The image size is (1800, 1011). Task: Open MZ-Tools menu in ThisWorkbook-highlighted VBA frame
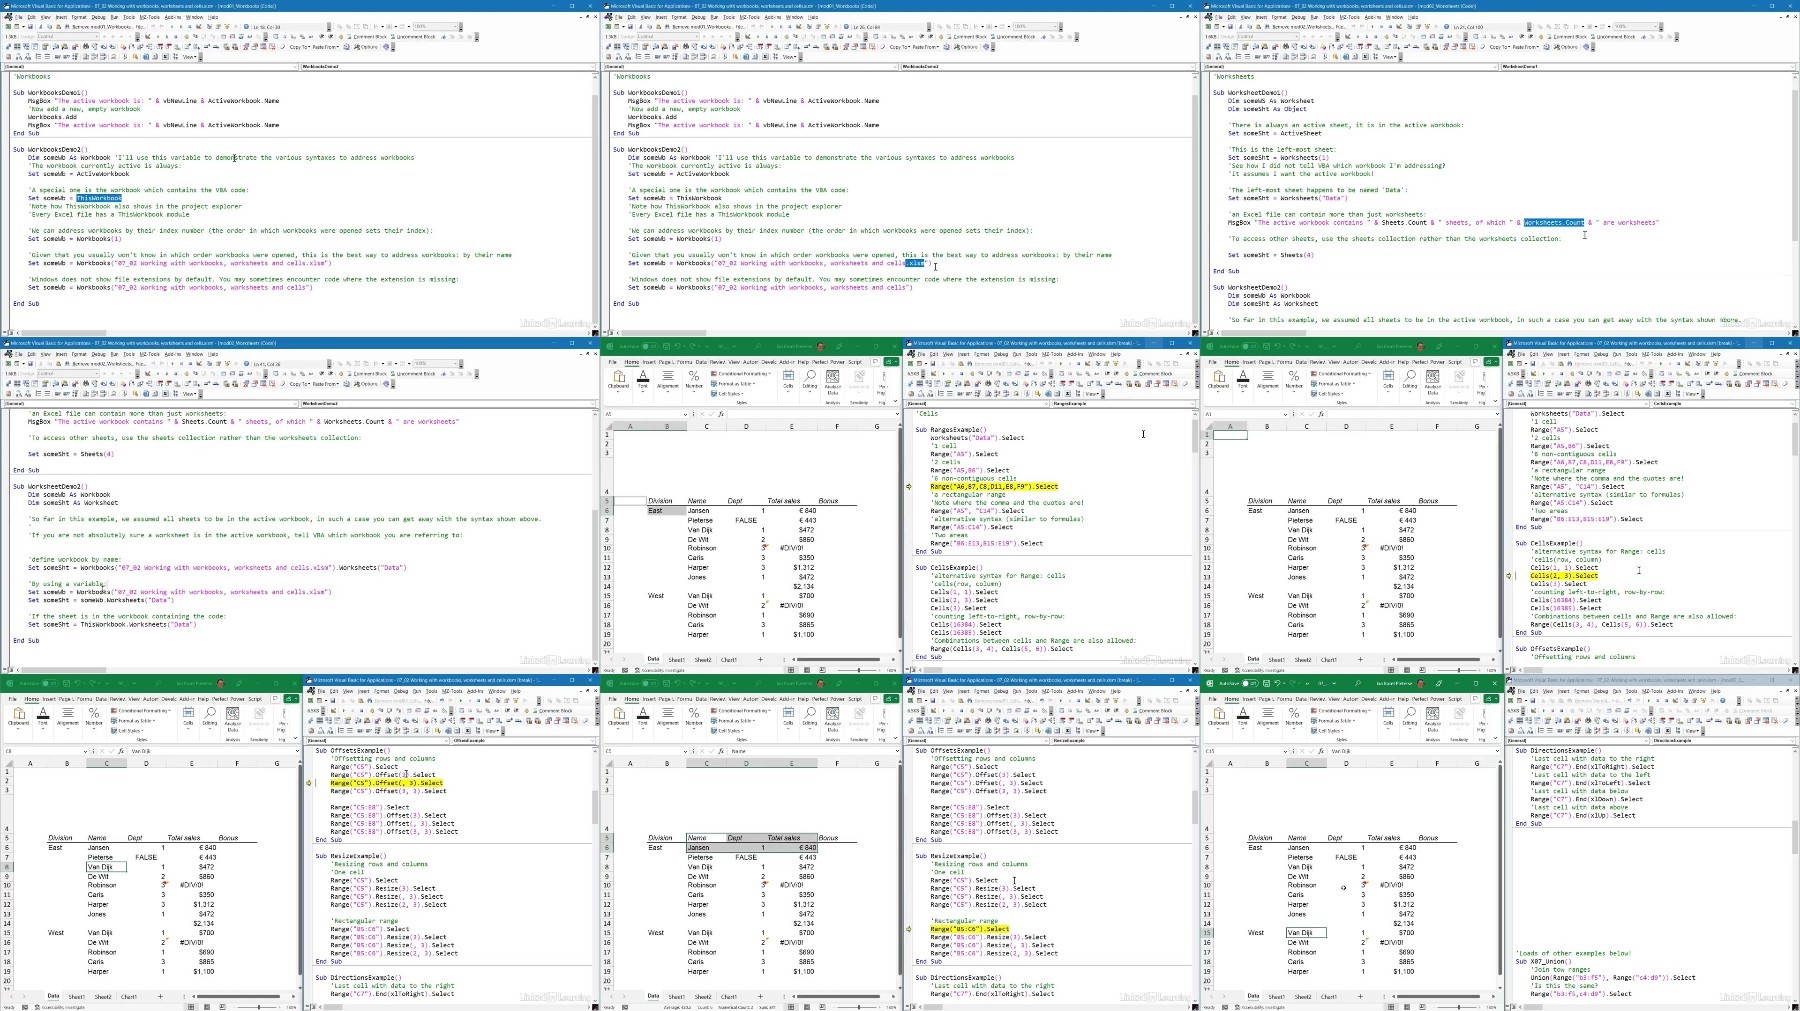coord(150,17)
